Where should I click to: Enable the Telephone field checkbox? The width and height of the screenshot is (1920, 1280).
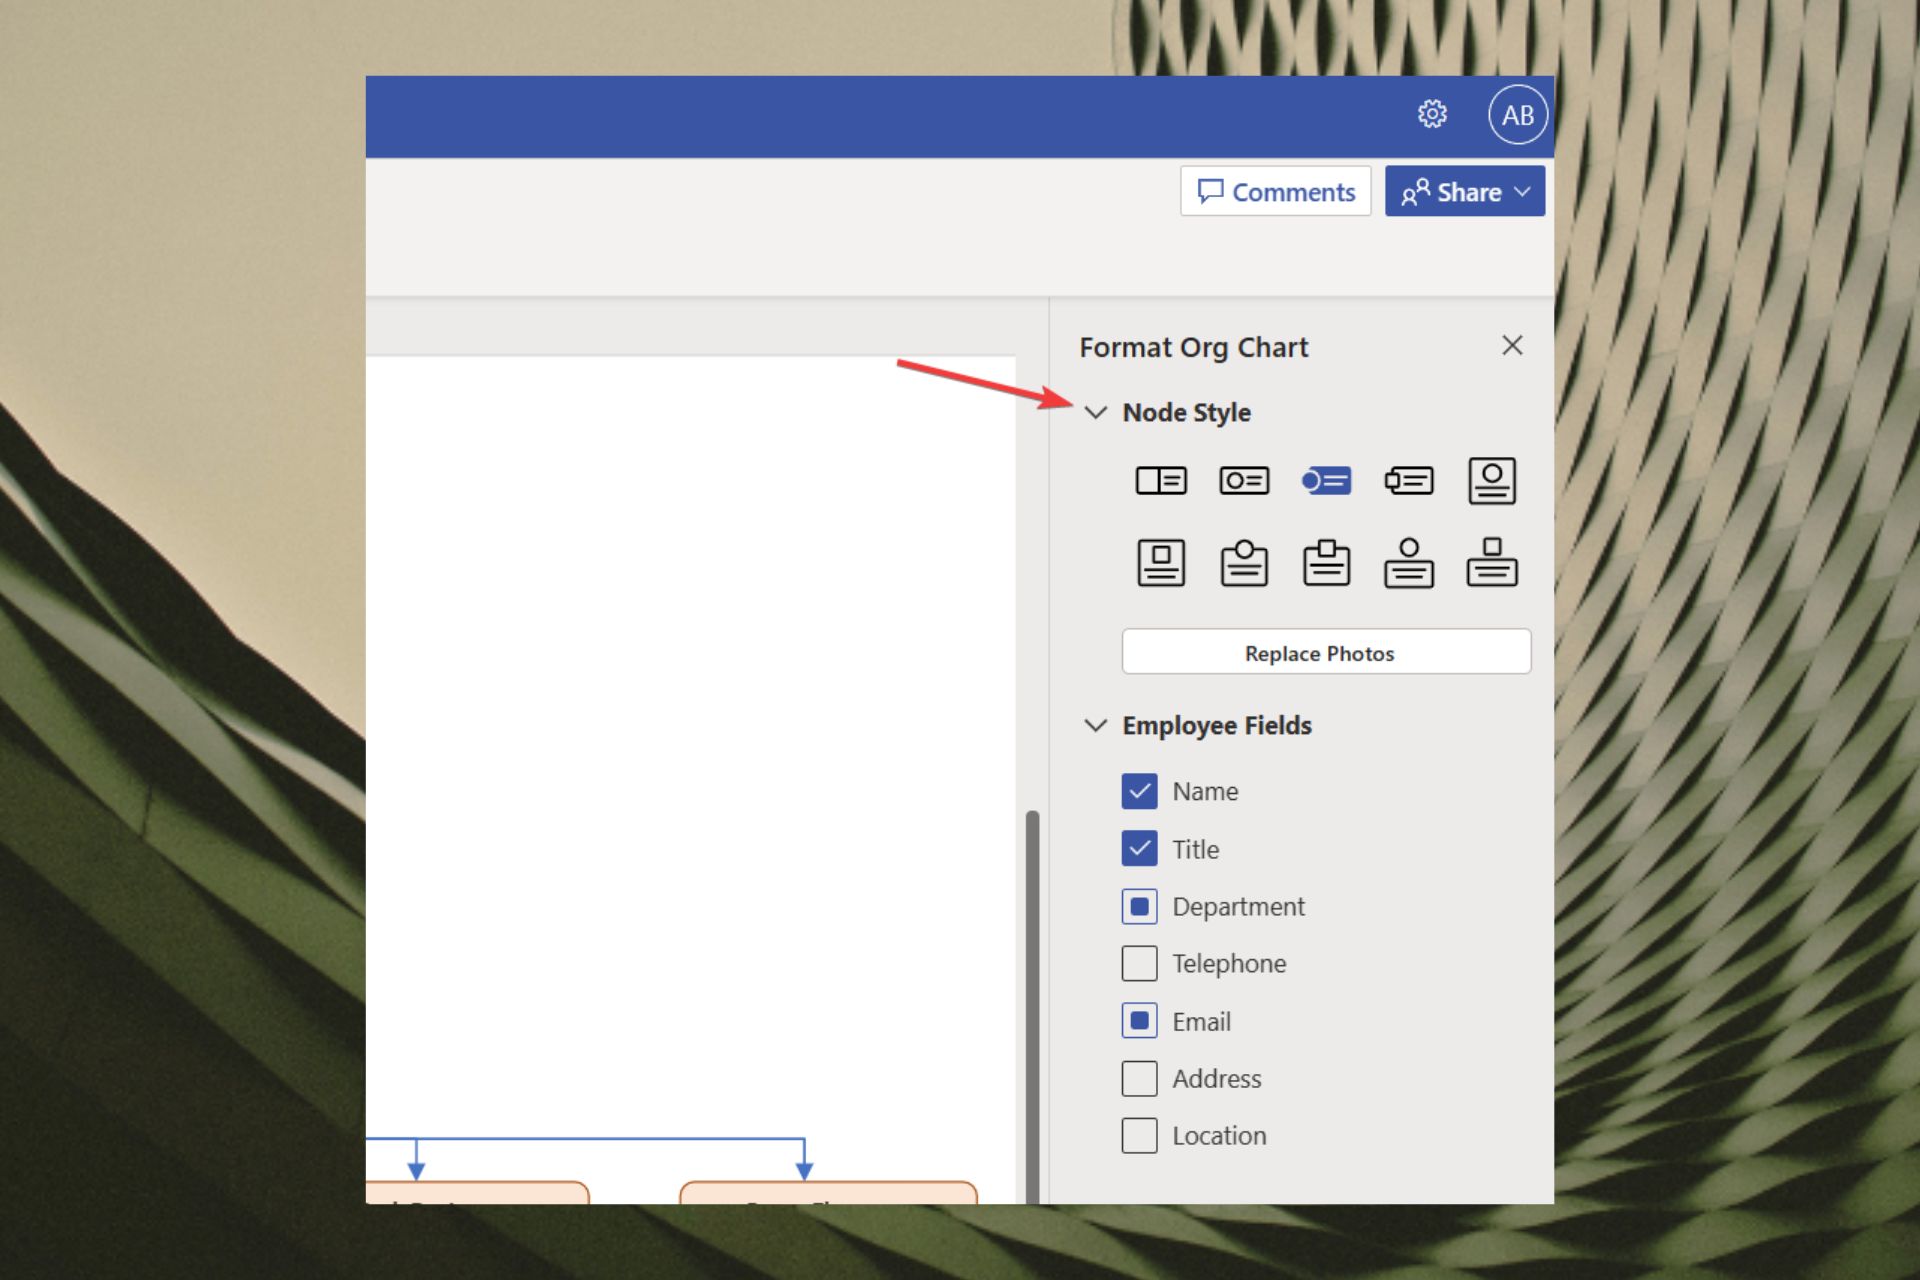click(1139, 964)
